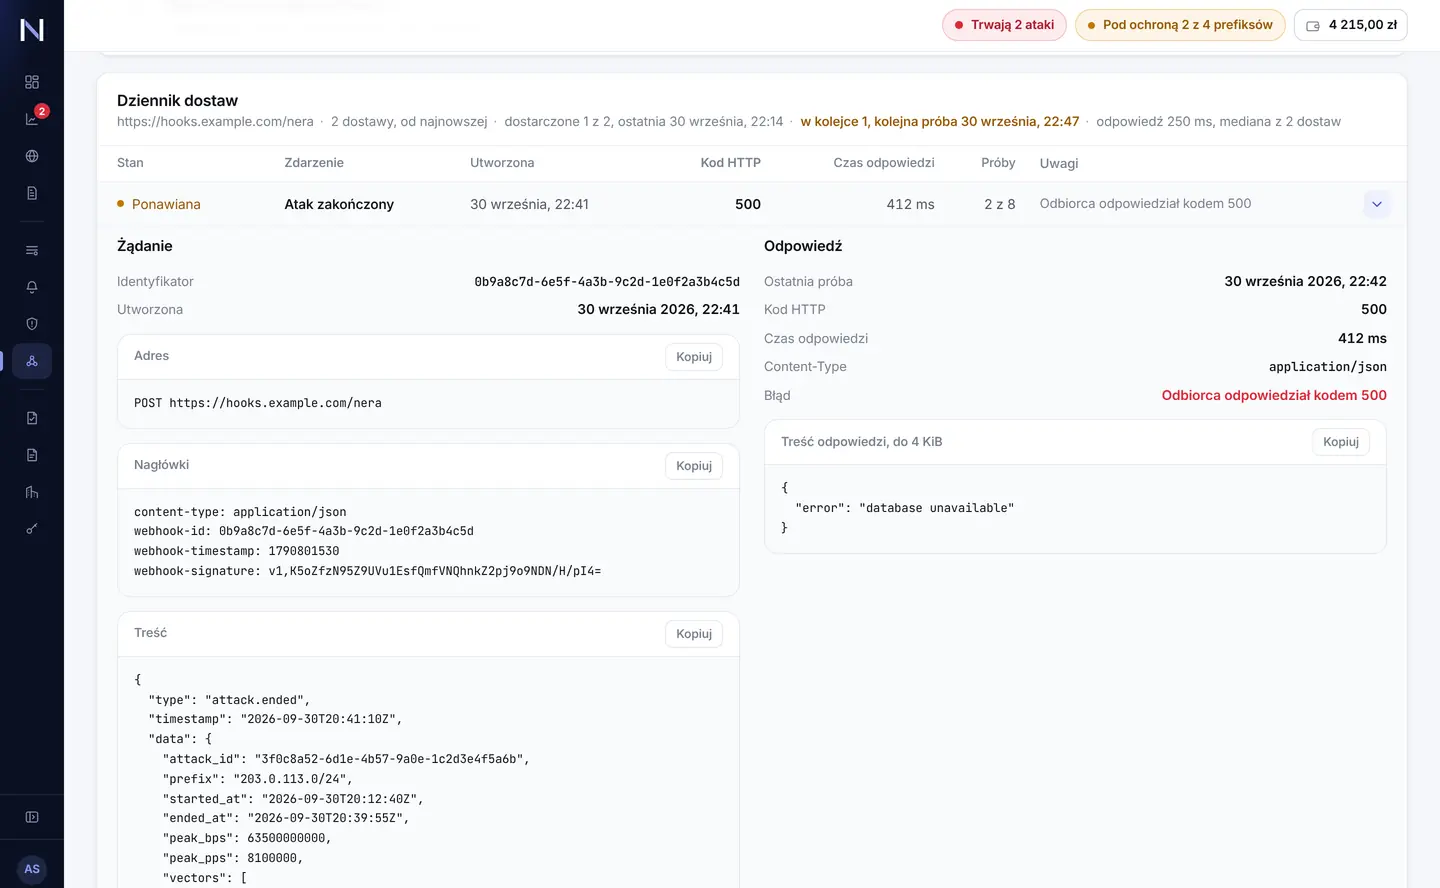This screenshot has height=888, width=1440.
Task: Copy the Nagłówki headers block
Action: tap(694, 466)
